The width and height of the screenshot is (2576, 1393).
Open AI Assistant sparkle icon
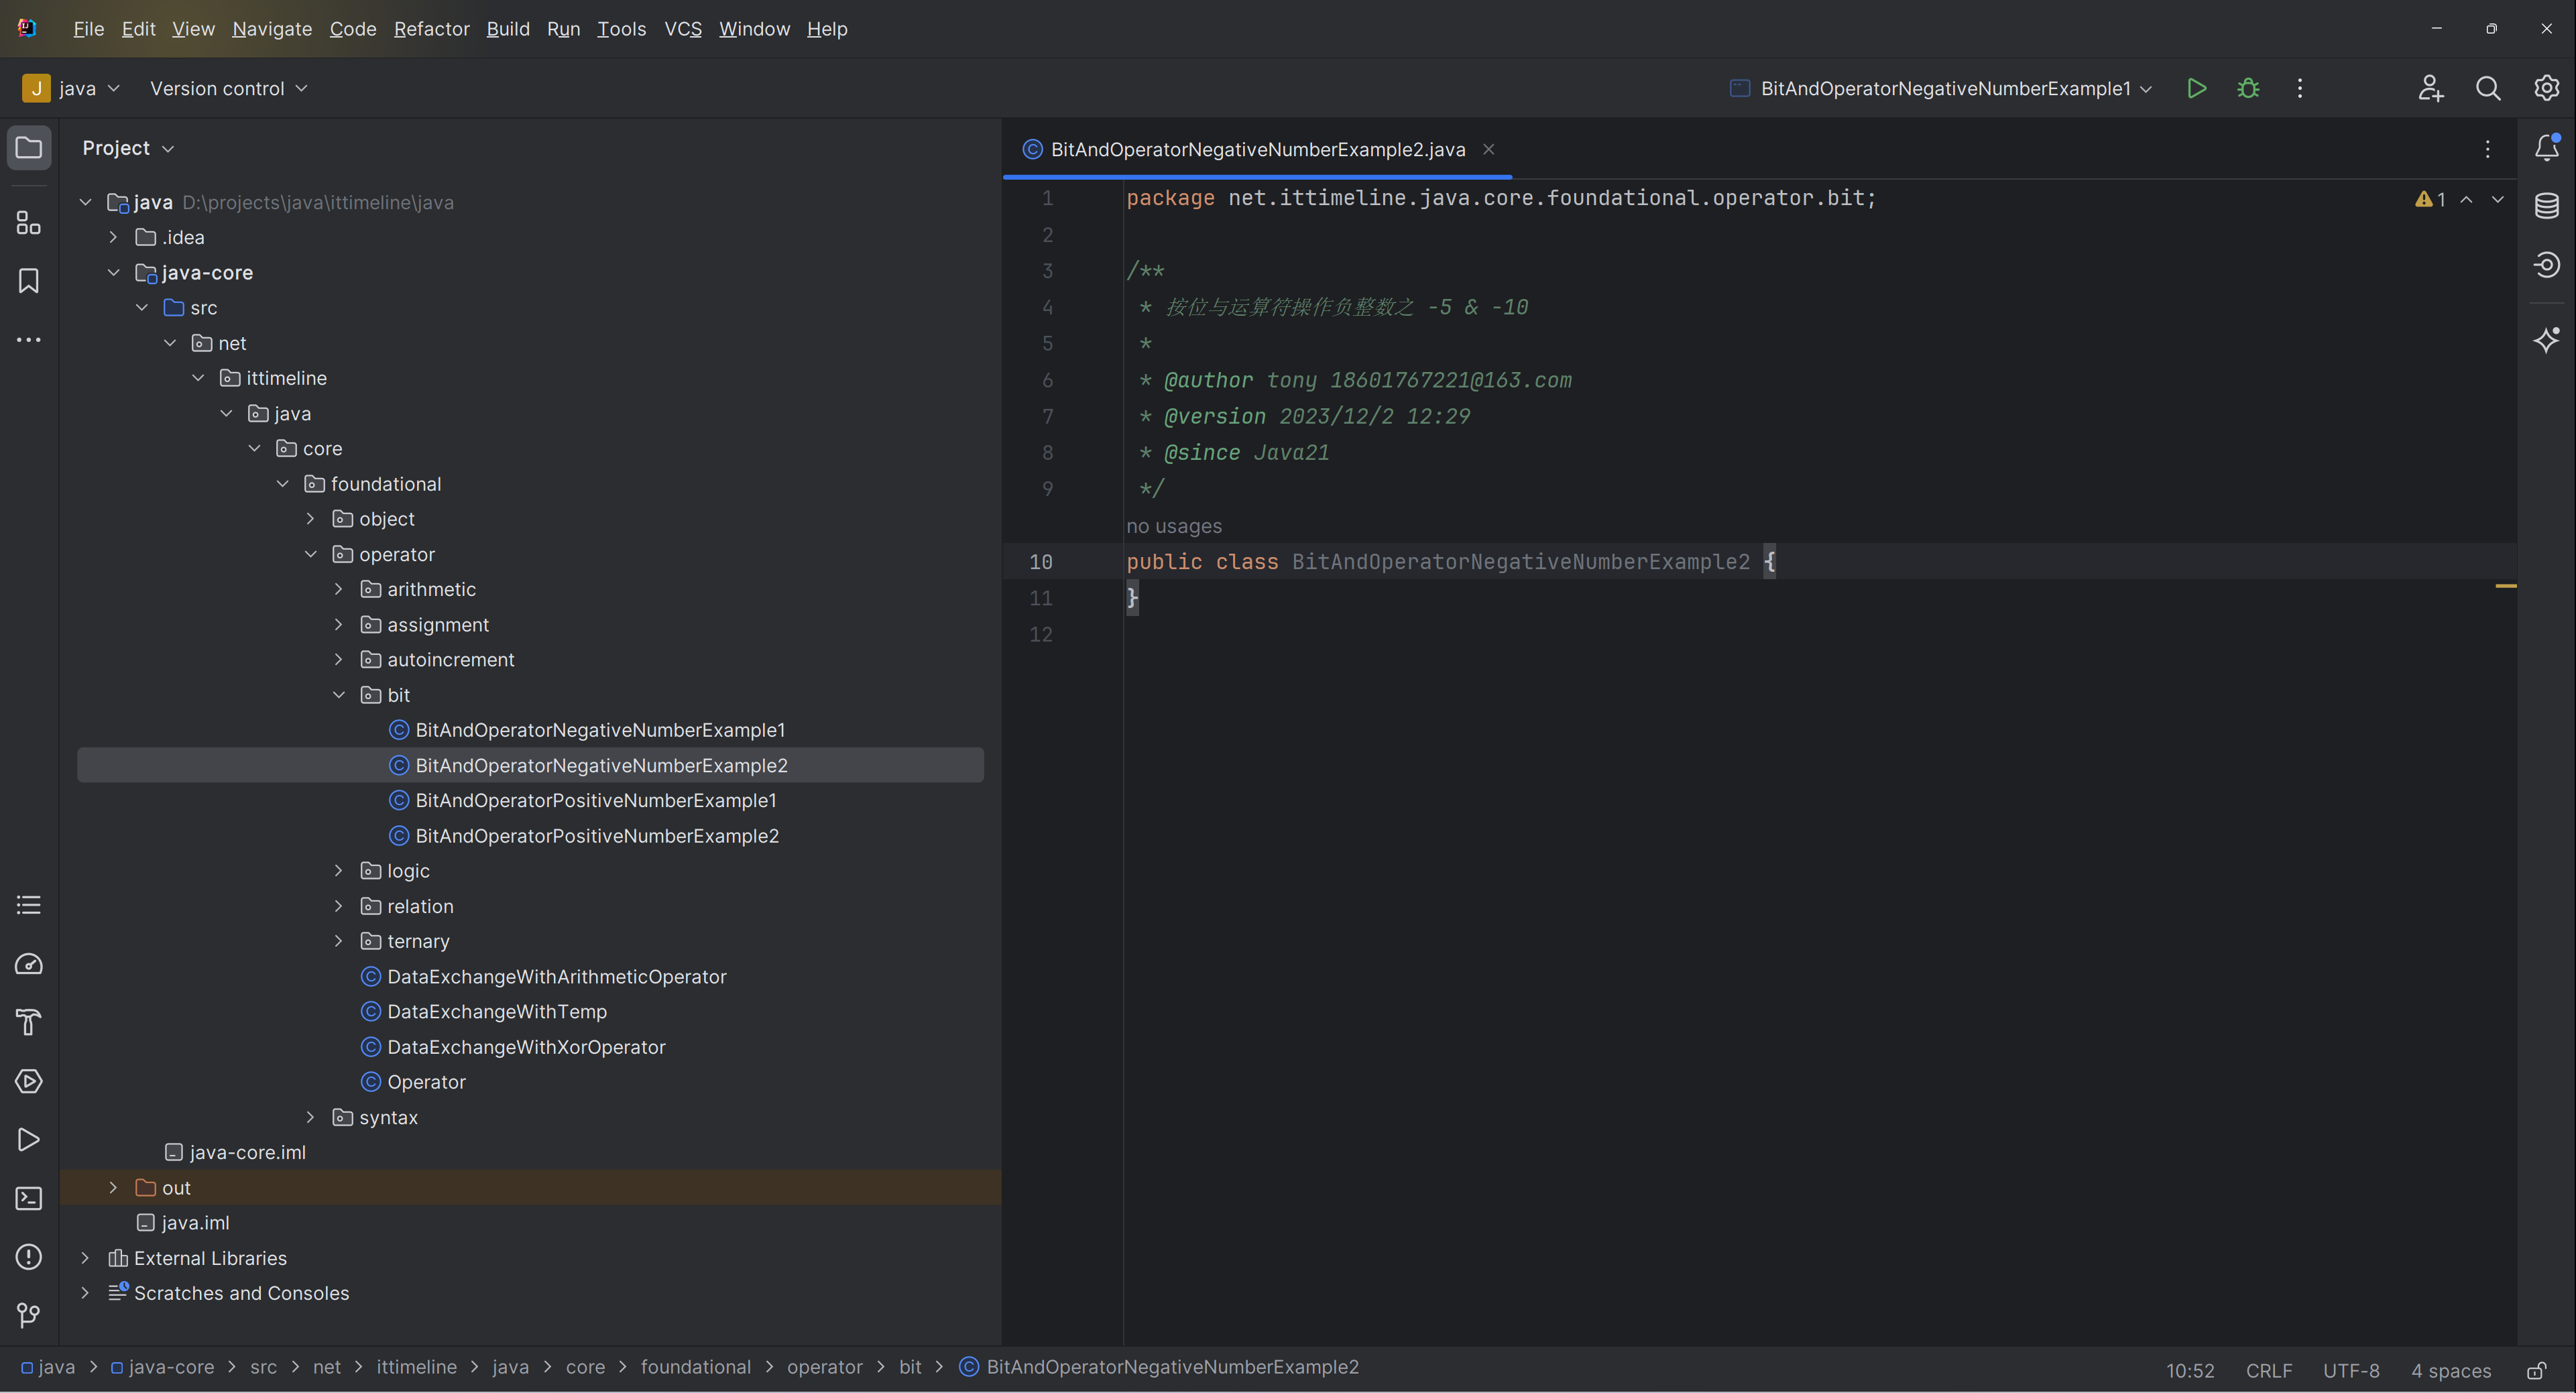pyautogui.click(x=2546, y=339)
